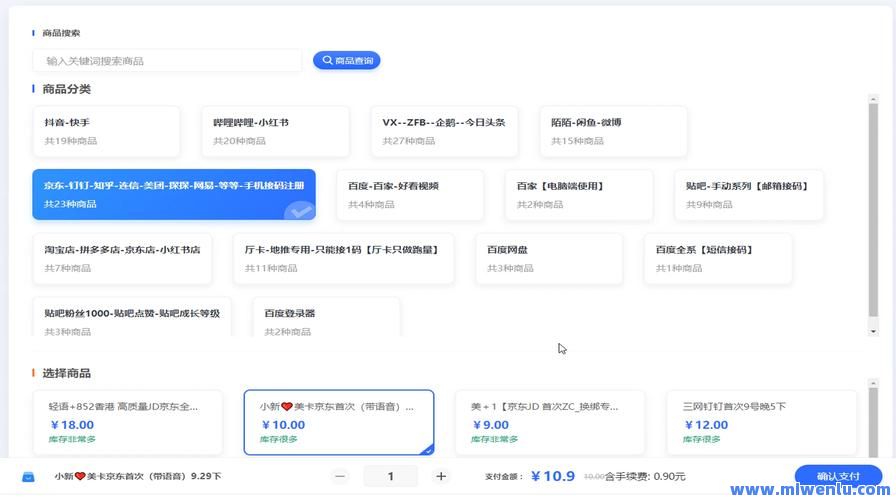Click the shopping bag icon in bottom bar
Viewport: 896px width, 500px height.
pos(28,477)
